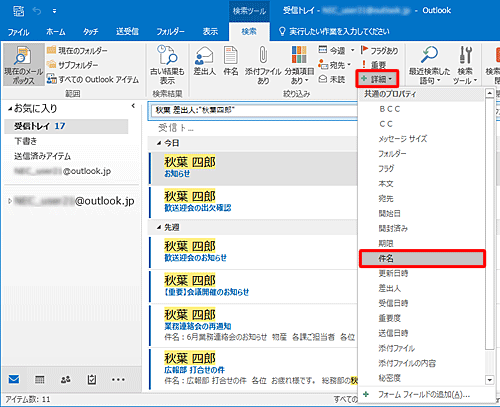Filter by sender with 差出人 ribbon icon

(x=205, y=61)
